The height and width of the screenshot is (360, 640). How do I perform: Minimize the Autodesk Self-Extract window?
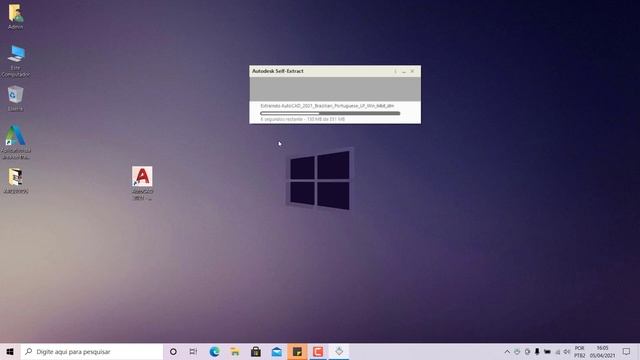[404, 71]
